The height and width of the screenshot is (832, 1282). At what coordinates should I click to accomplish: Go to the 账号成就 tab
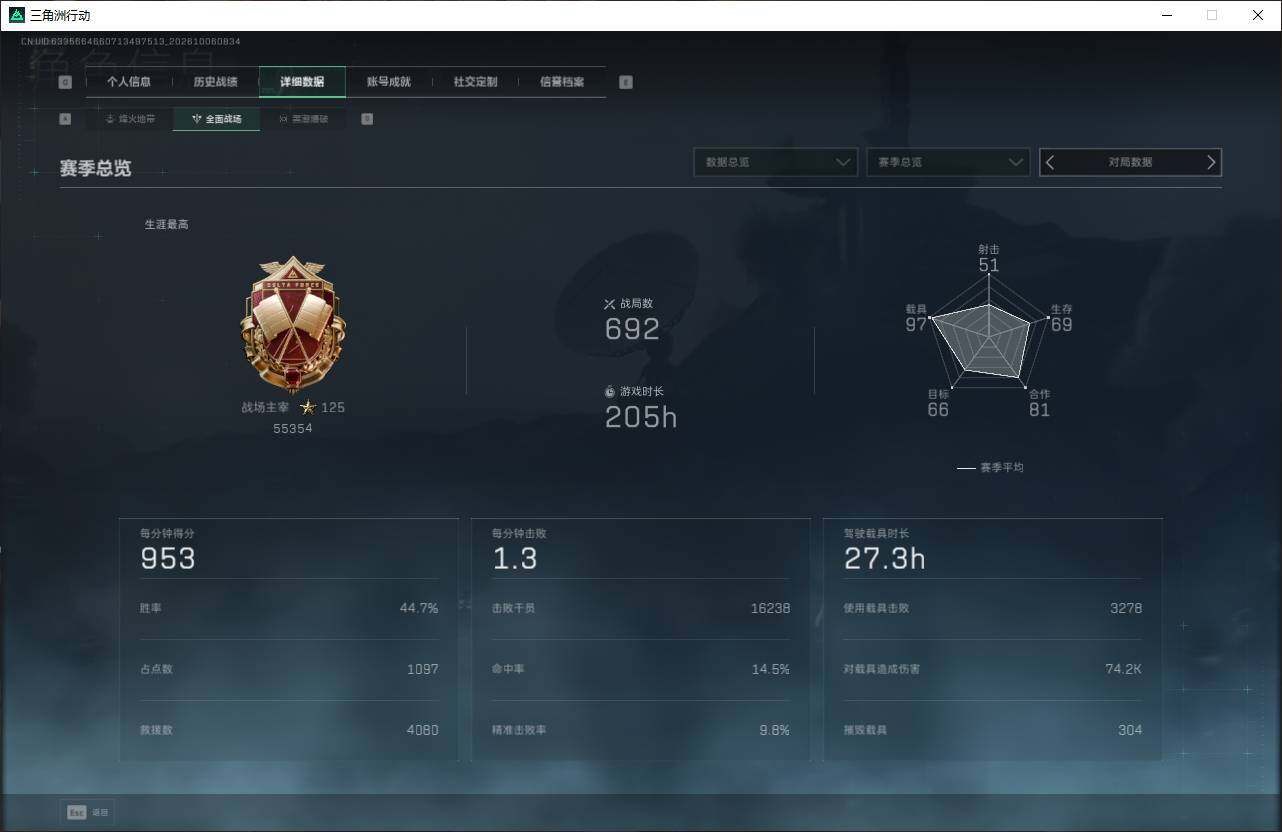coord(389,82)
